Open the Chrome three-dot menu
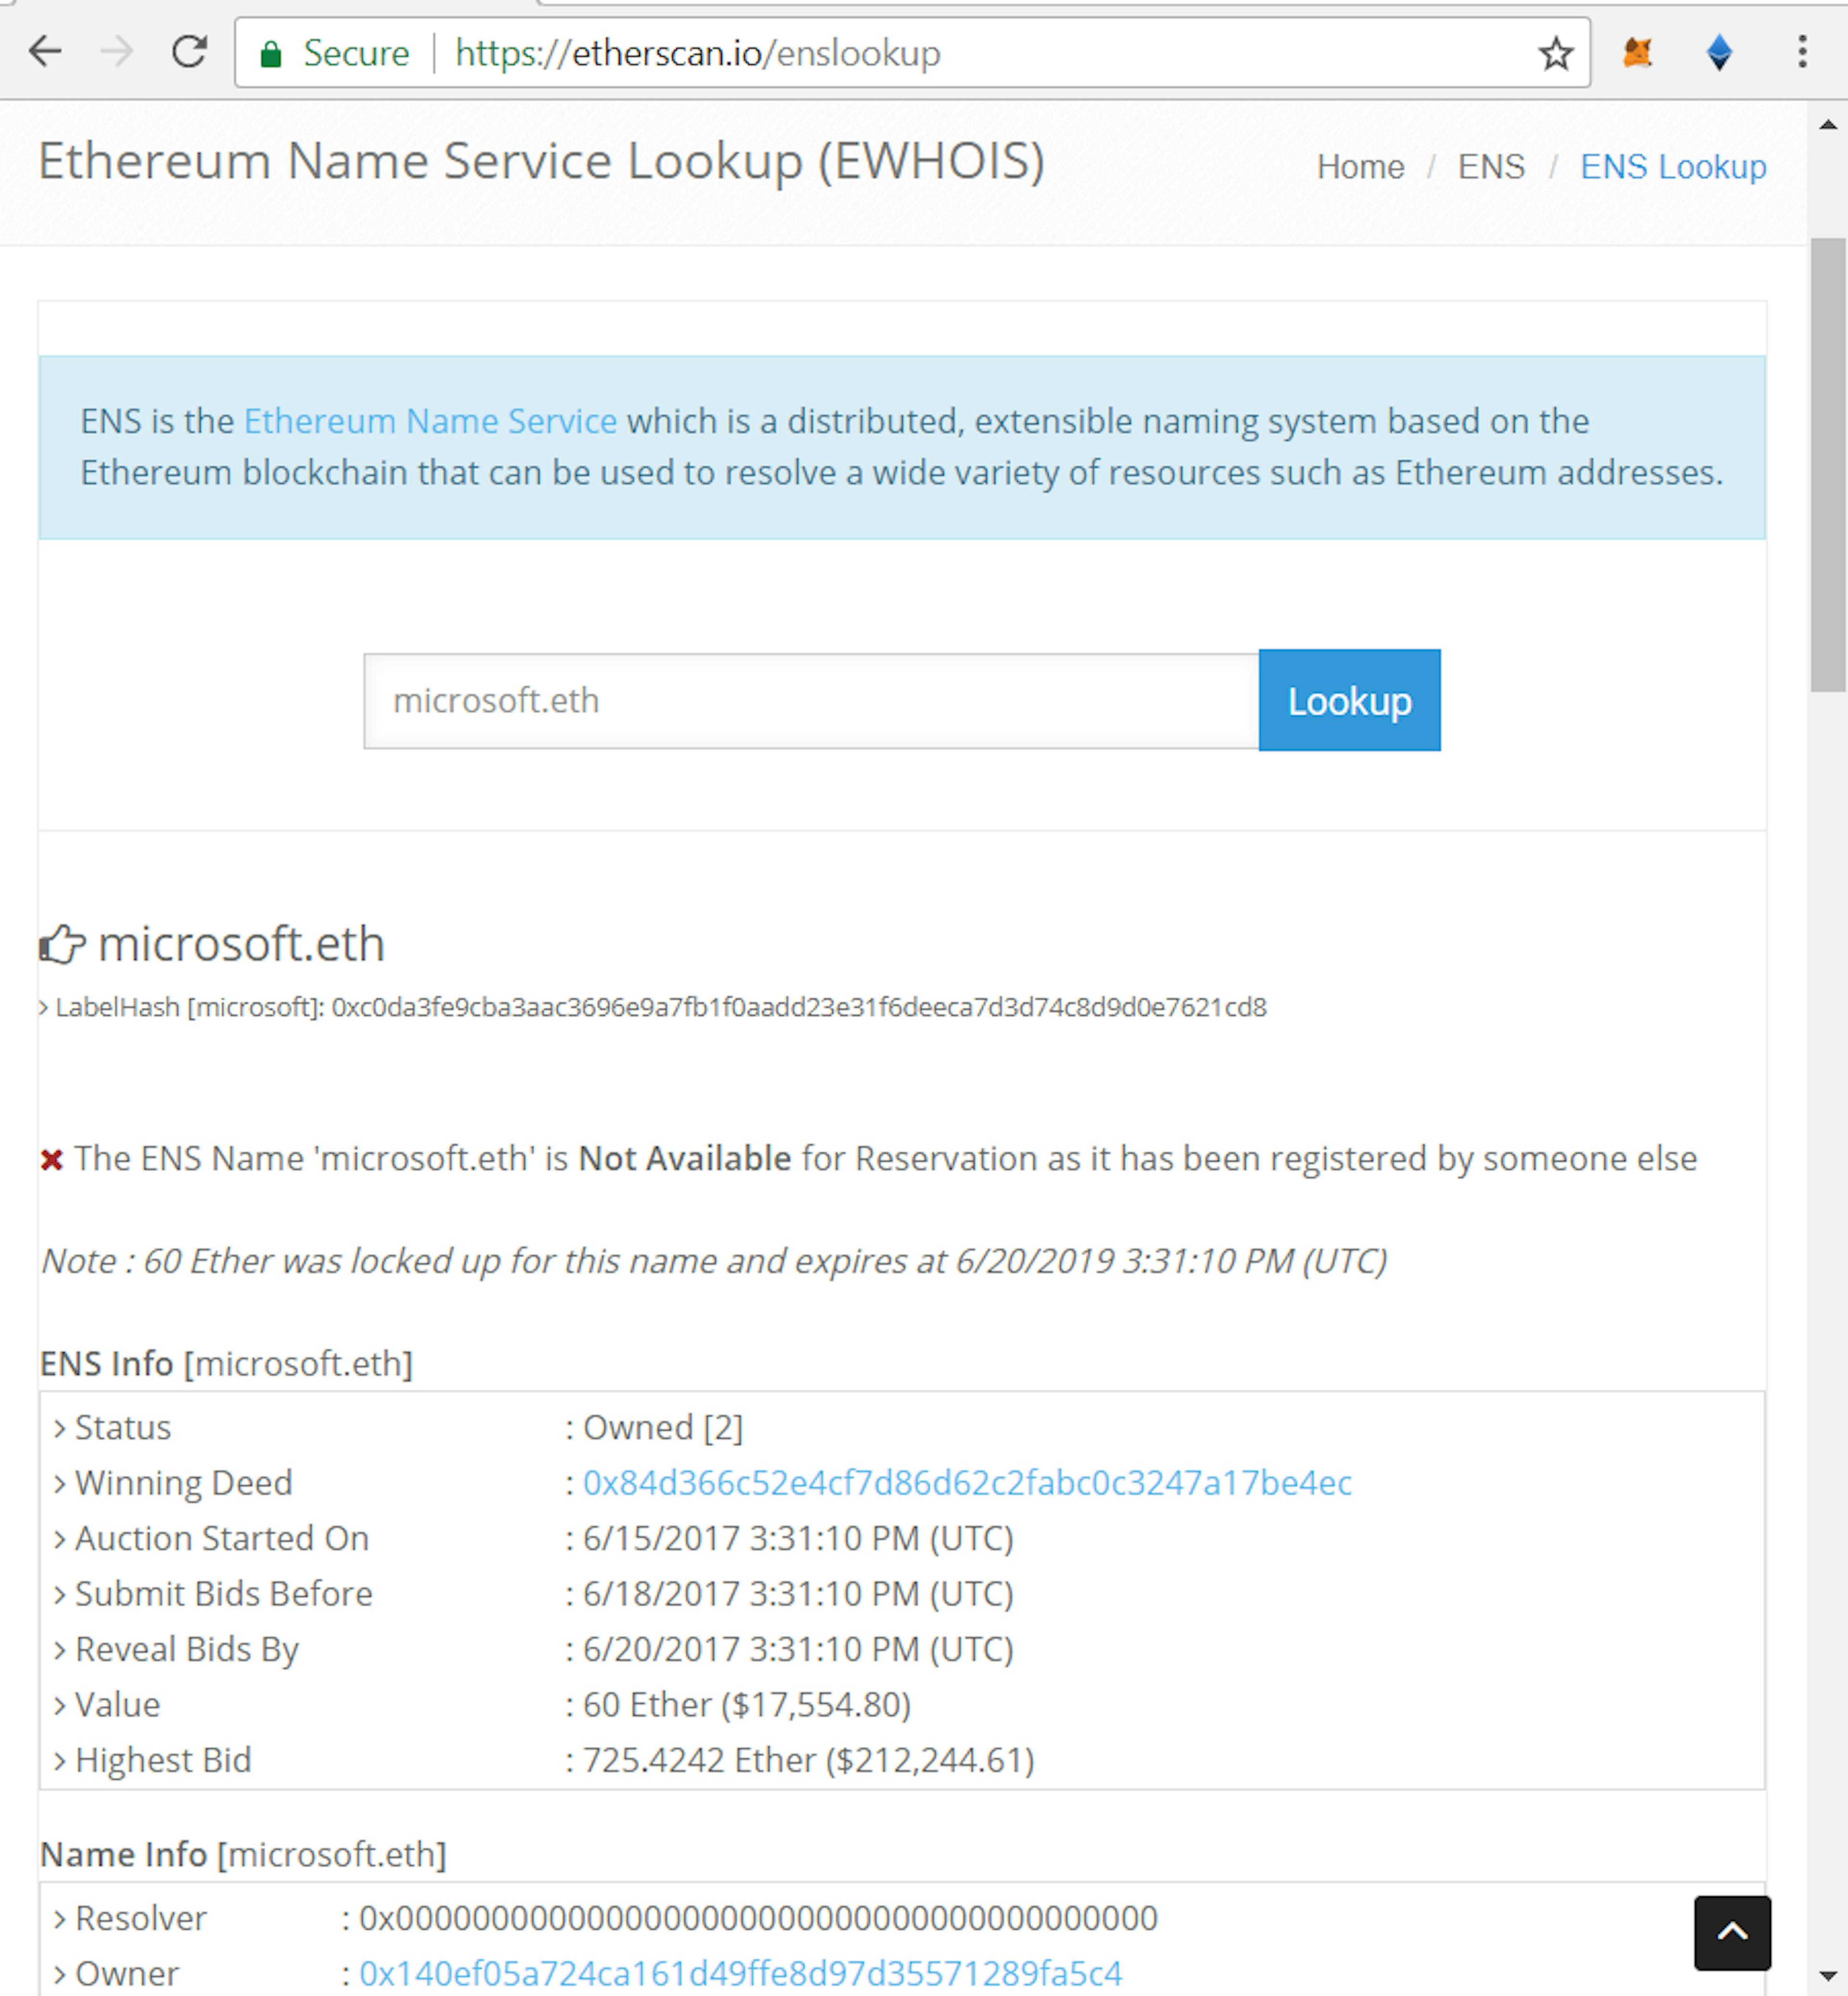Image resolution: width=1848 pixels, height=1996 pixels. click(x=1803, y=53)
